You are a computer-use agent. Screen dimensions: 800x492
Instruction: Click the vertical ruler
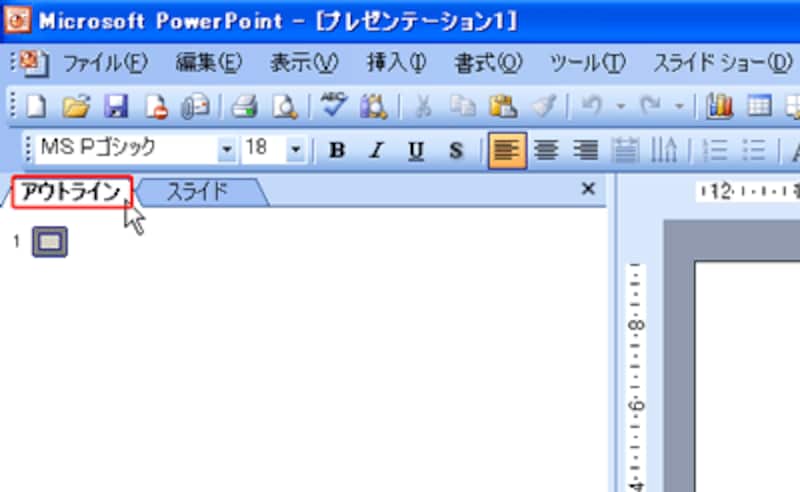tap(636, 377)
